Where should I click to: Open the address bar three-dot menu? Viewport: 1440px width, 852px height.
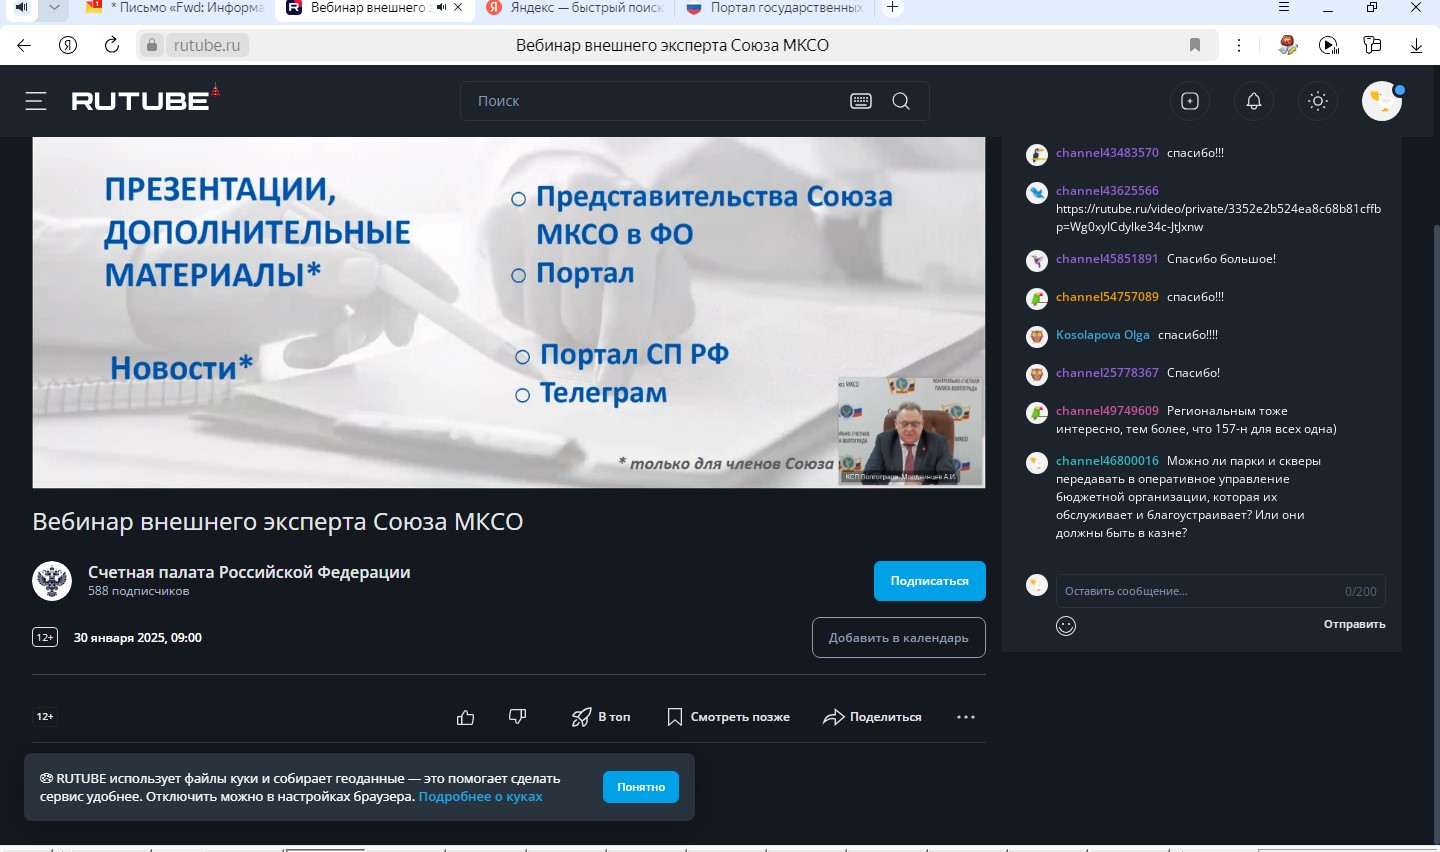coord(1239,45)
